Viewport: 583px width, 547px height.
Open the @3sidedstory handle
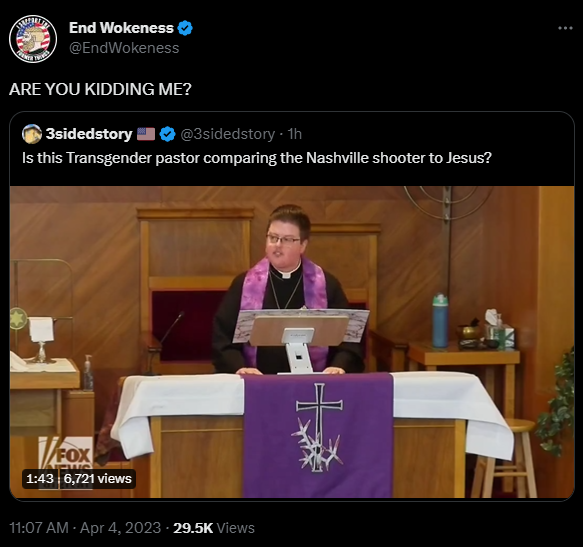pos(228,134)
